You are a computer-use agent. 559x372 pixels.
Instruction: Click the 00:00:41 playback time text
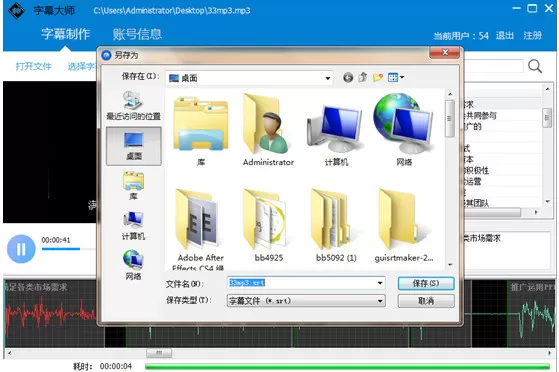56,240
